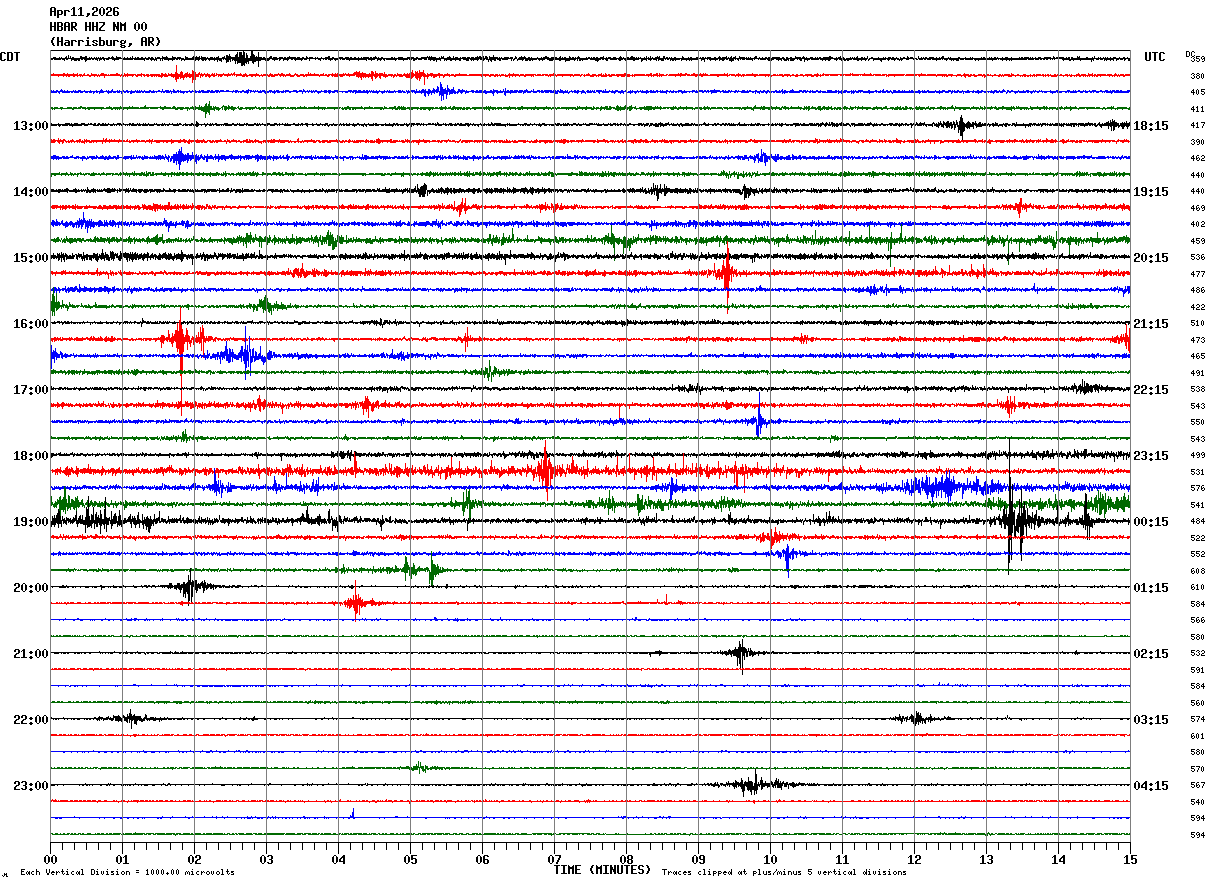This screenshot has height=886, width=1210.
Task: Click the "CDT" timezone label
Action: click(x=10, y=57)
